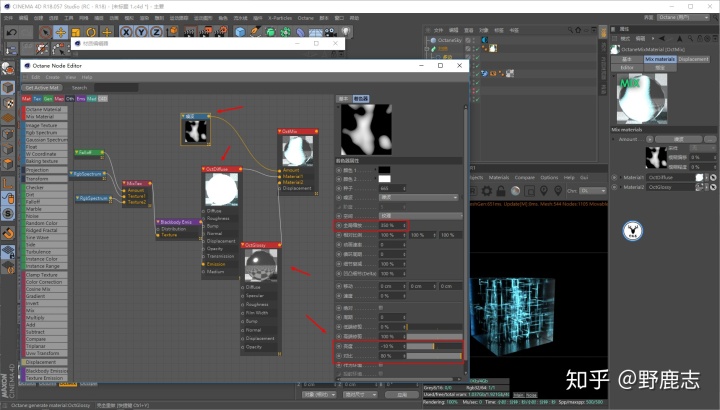Expand the Amount arrow in Mix materials
Viewport: 720px width, 410px height.
tap(650, 139)
